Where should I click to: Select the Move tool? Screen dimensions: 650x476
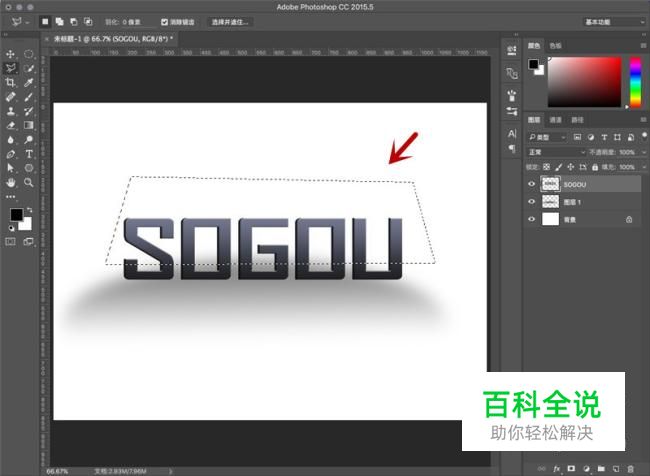[x=10, y=54]
